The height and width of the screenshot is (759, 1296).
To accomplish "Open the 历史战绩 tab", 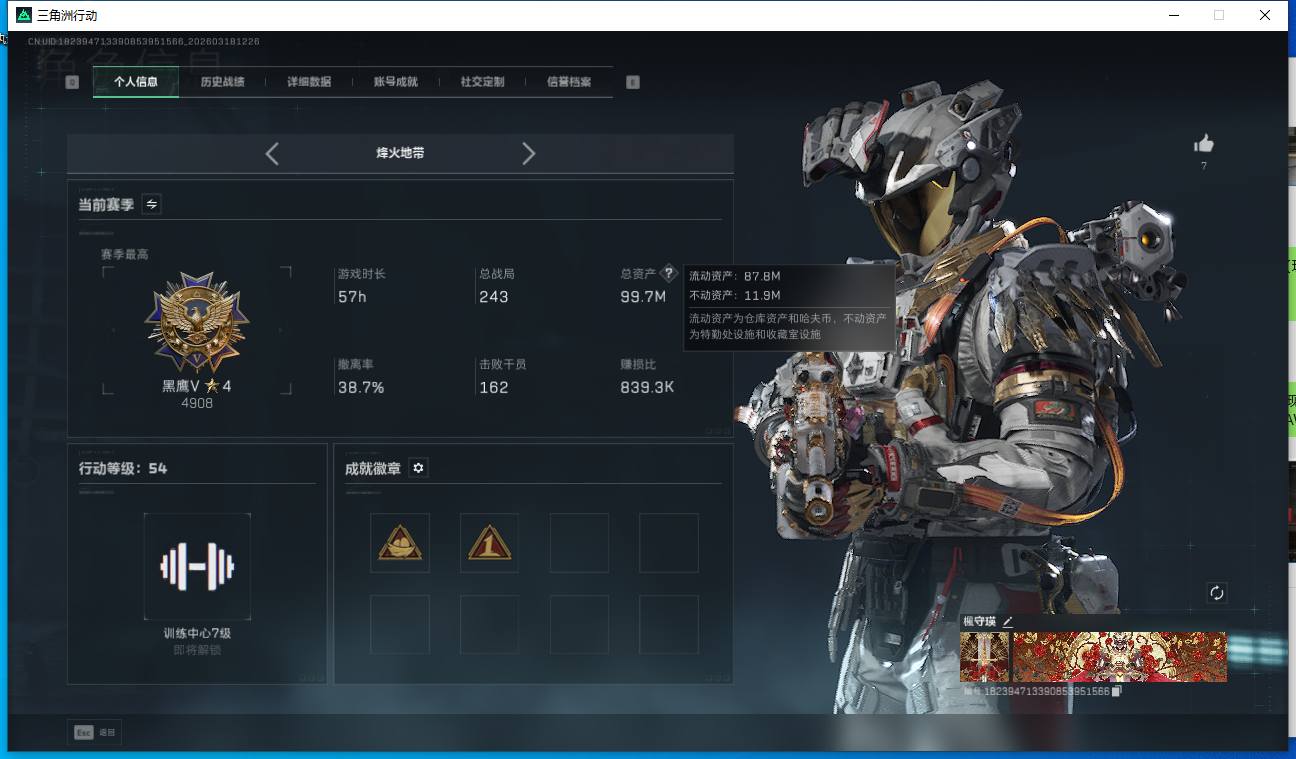I will [x=222, y=82].
